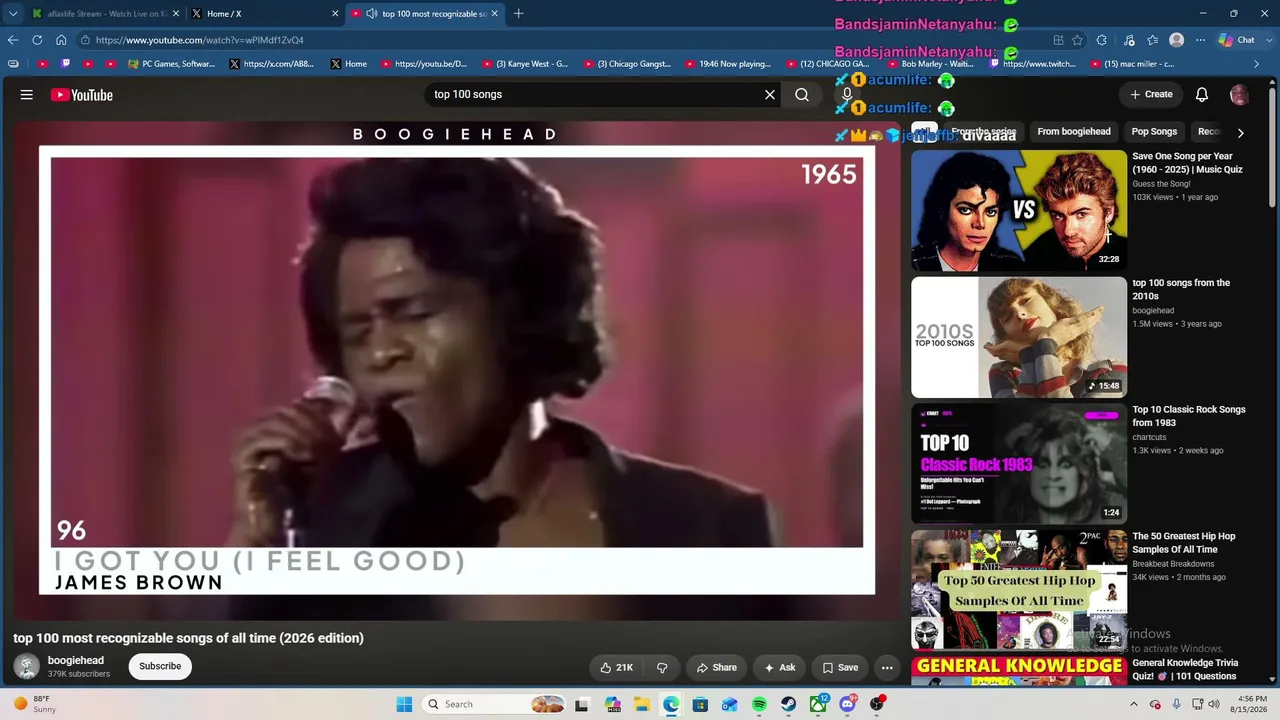The image size is (1280, 720).
Task: Subscribe to the boogiehead channel
Action: click(x=160, y=666)
